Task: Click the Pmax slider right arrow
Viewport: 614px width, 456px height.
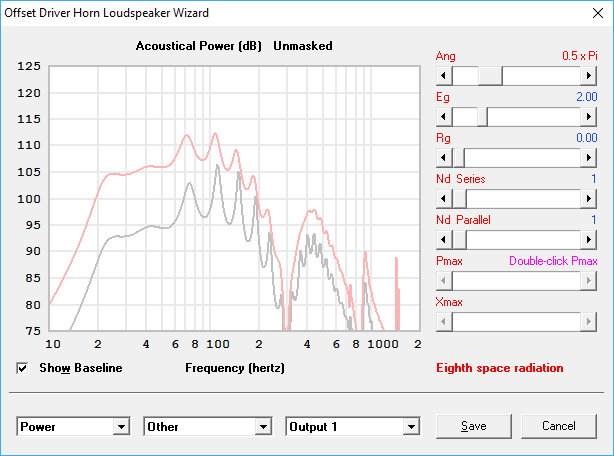Action: (x=588, y=281)
